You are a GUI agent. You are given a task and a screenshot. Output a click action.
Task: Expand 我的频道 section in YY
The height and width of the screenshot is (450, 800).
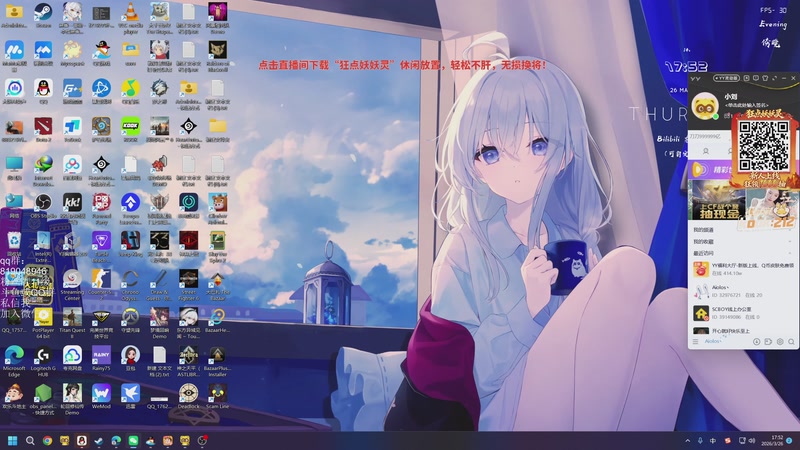click(x=742, y=230)
